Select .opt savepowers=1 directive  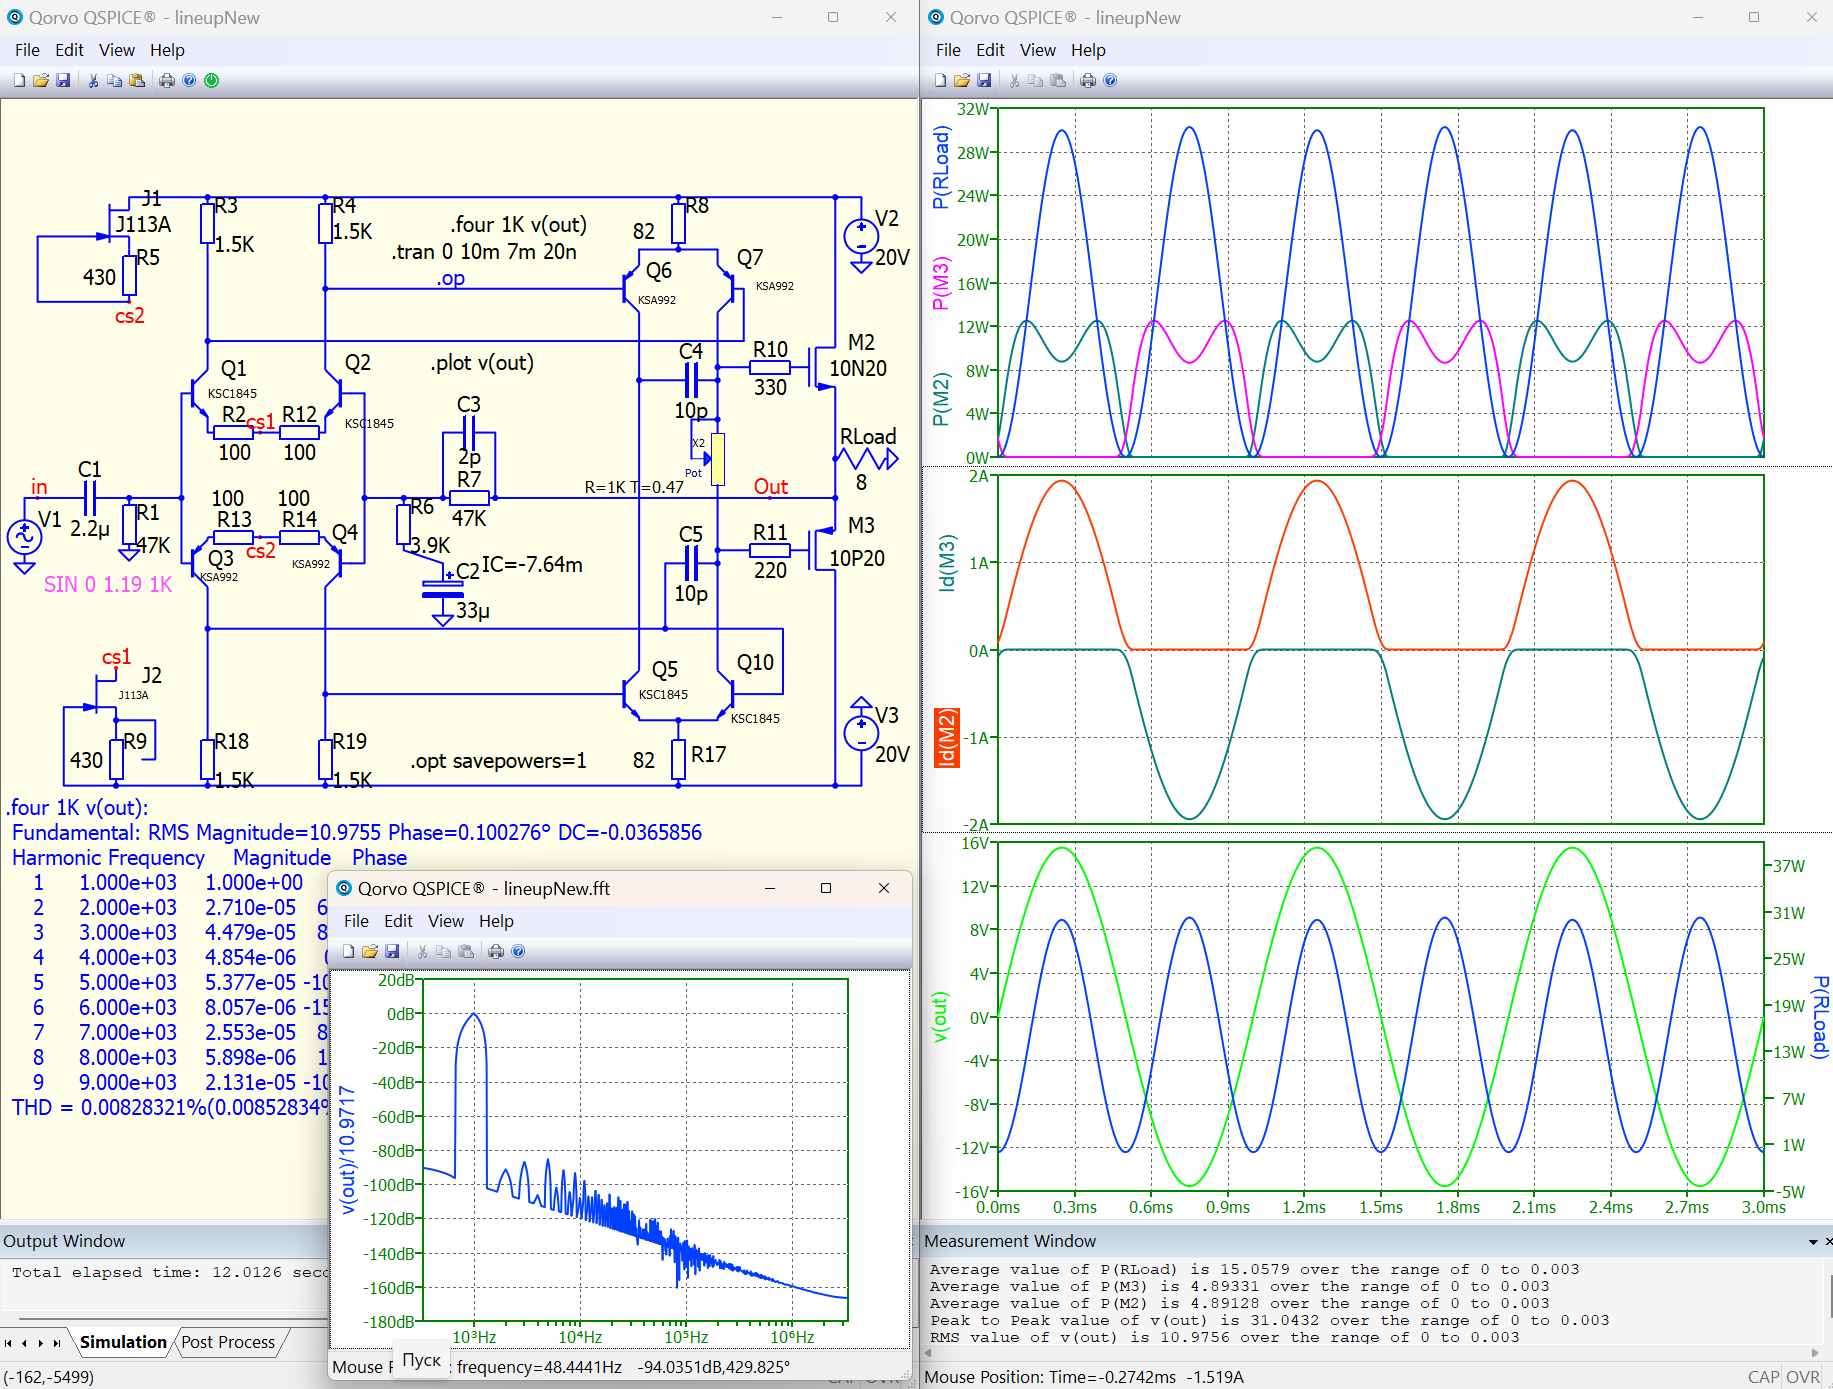click(498, 761)
